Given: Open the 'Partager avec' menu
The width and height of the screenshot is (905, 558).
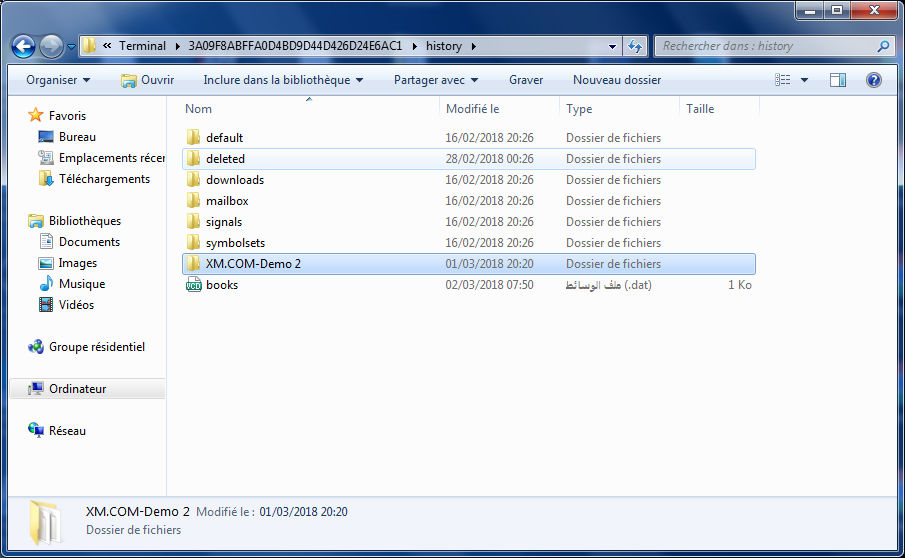Looking at the screenshot, I should (x=435, y=80).
